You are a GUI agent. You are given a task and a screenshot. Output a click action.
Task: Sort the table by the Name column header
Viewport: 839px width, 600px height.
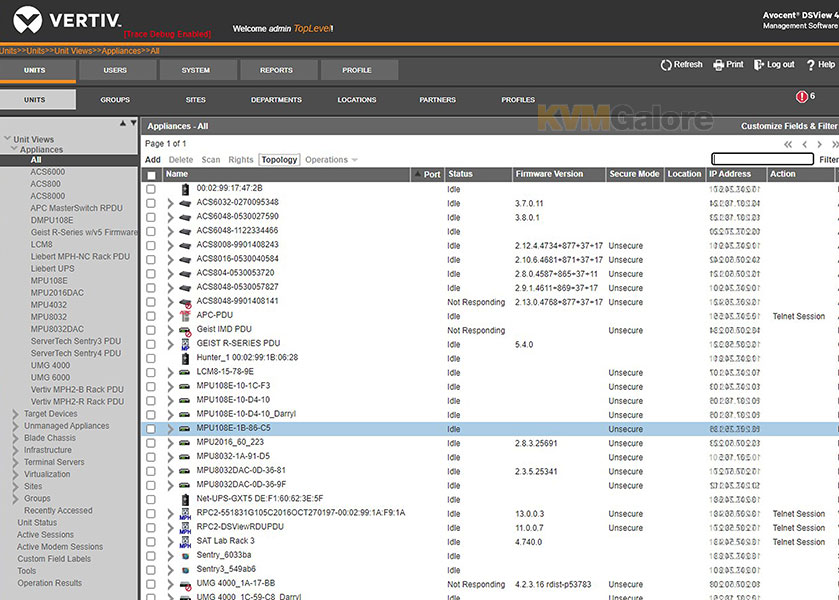click(x=177, y=174)
